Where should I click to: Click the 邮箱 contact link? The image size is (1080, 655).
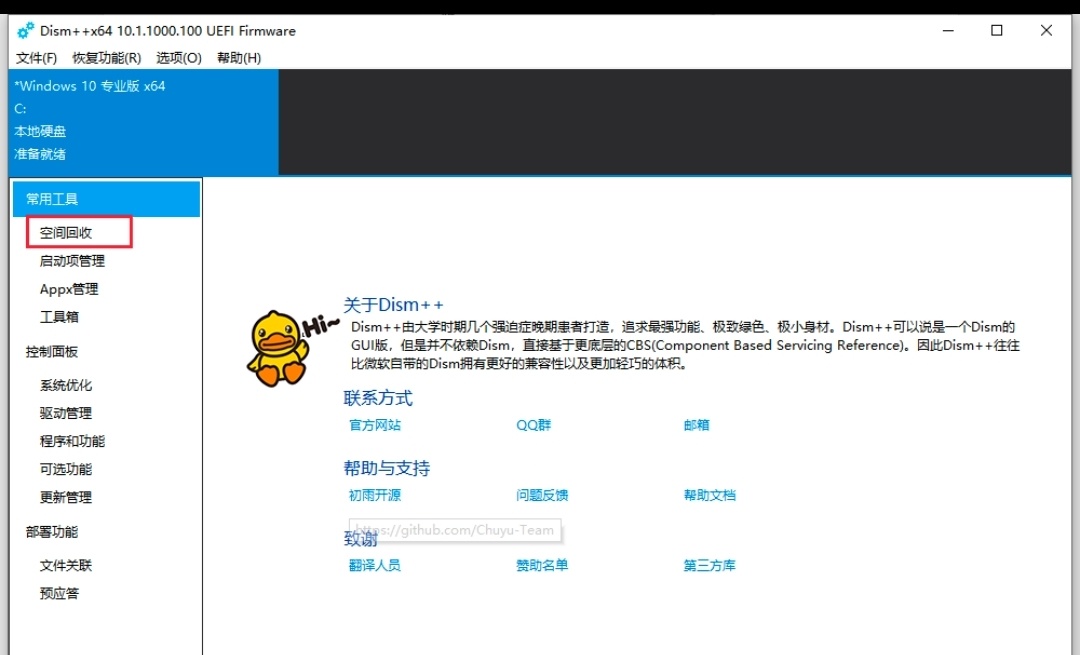coord(696,425)
